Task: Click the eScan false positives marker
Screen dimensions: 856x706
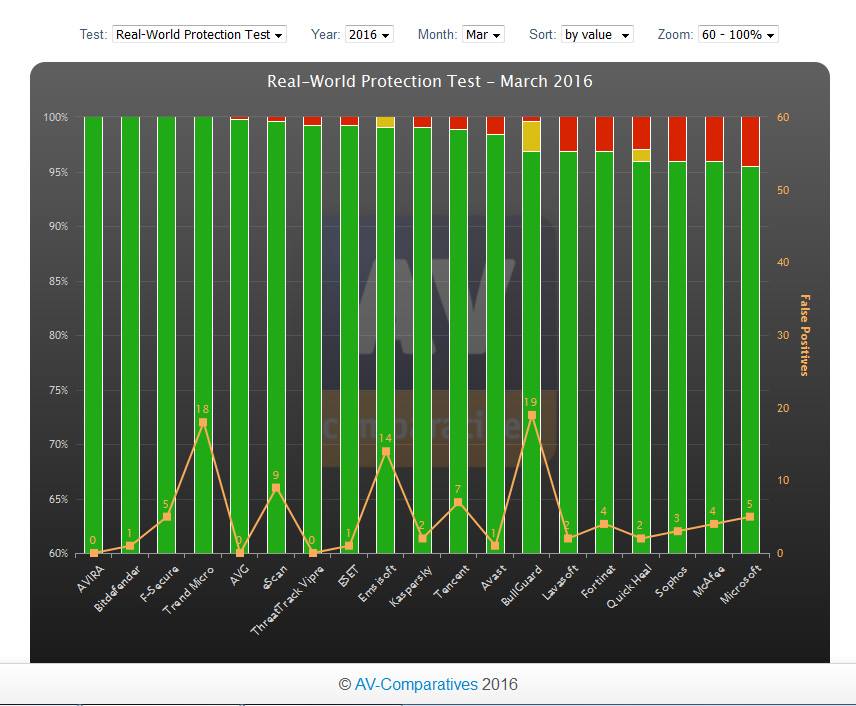Action: 276,488
